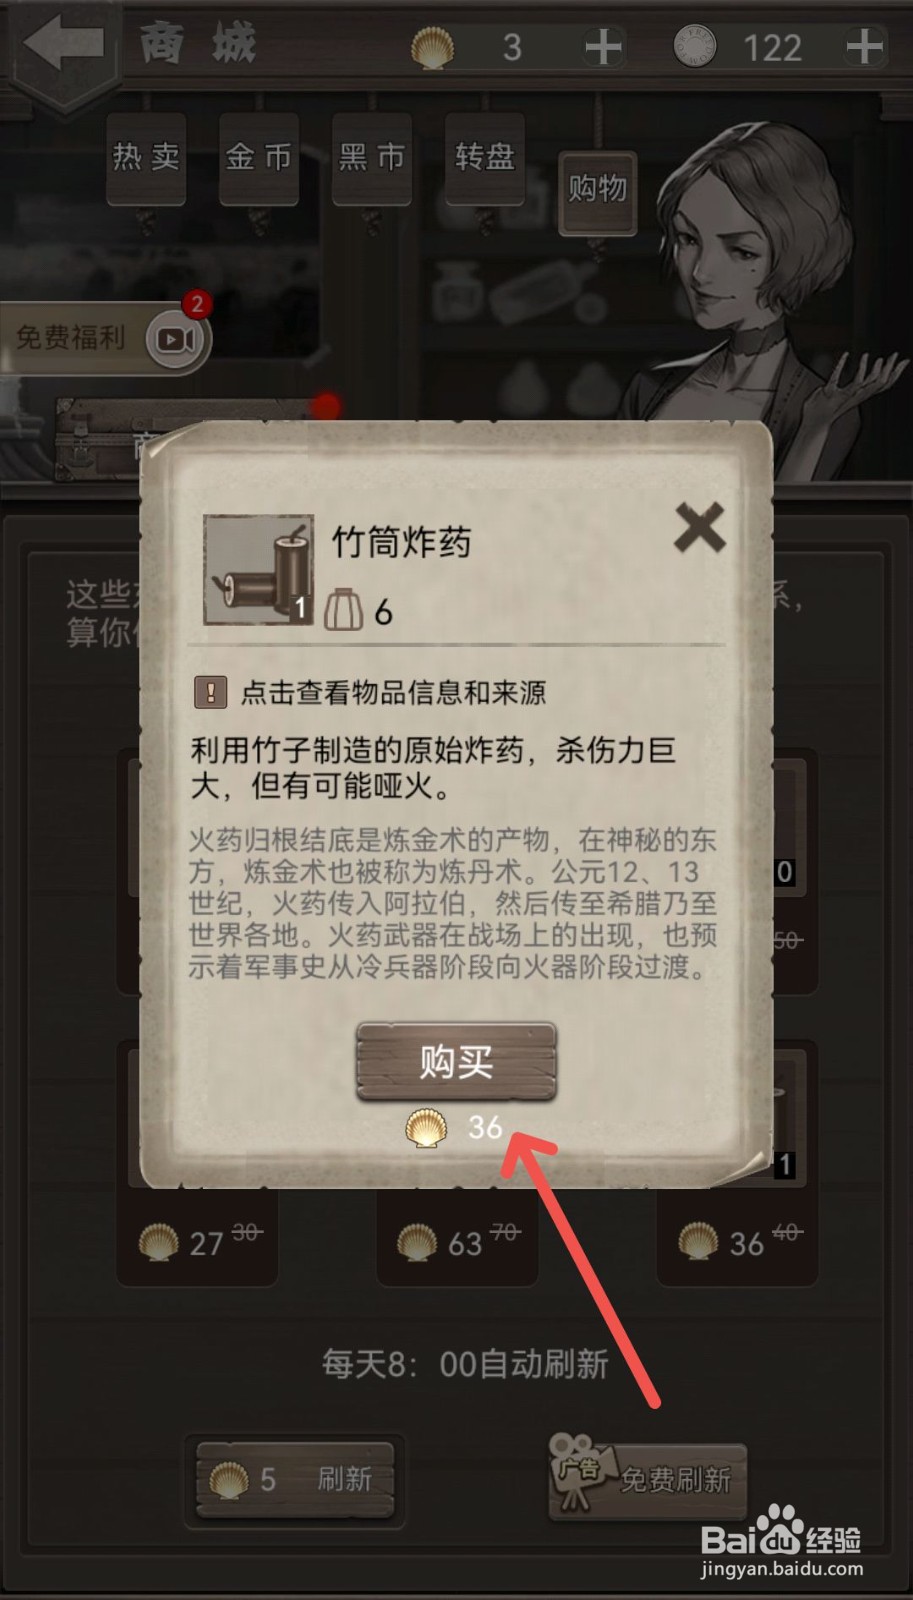
Task: Tap the silver coin icon in the top bar
Action: point(694,47)
